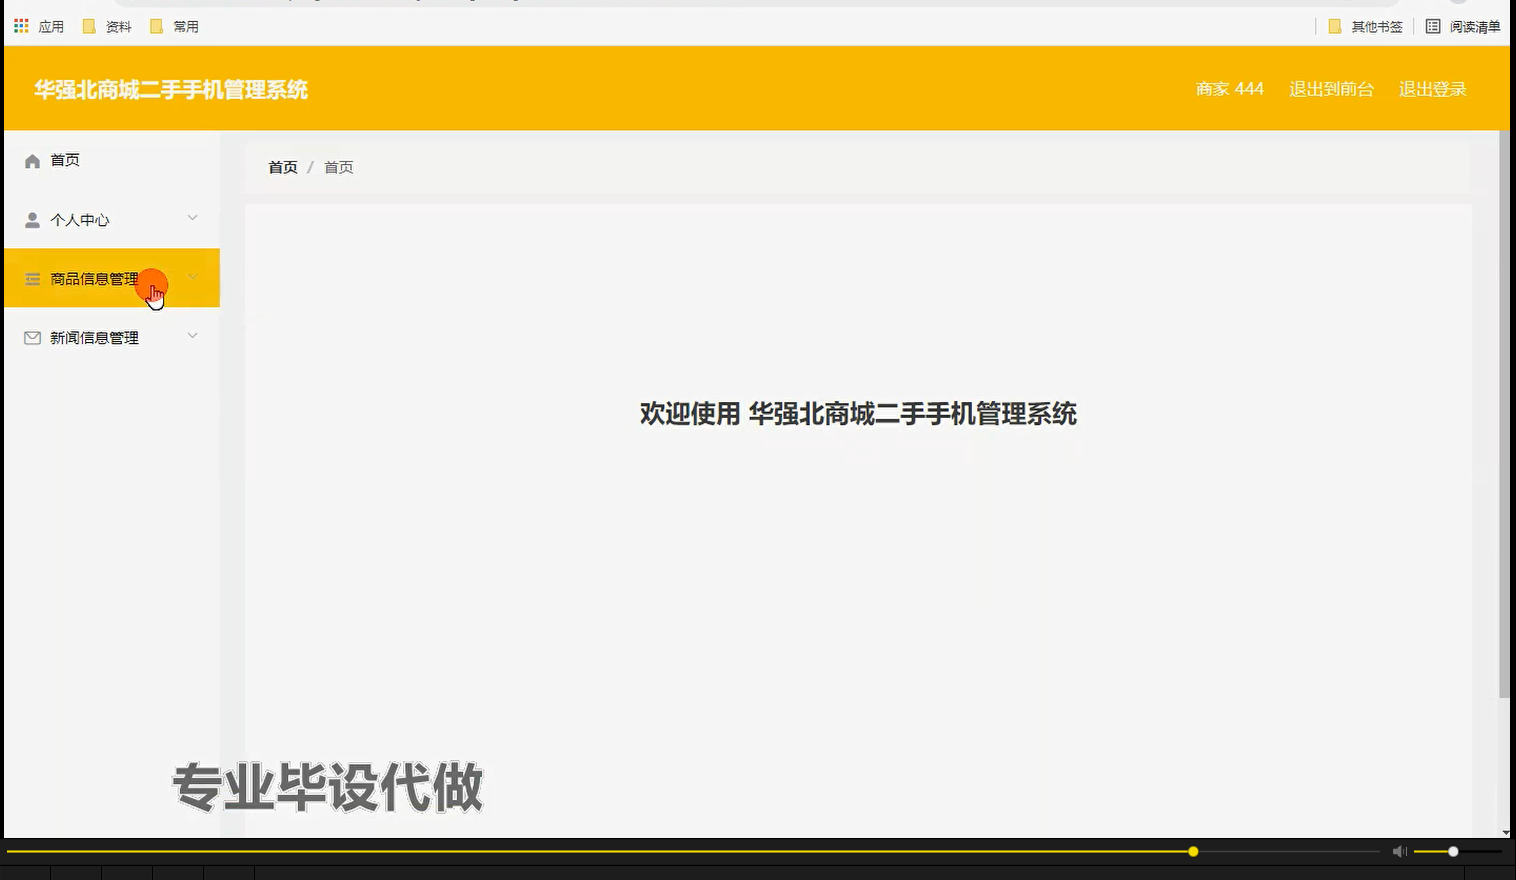Click the home icon beside 首页
The width and height of the screenshot is (1516, 880).
(x=31, y=159)
